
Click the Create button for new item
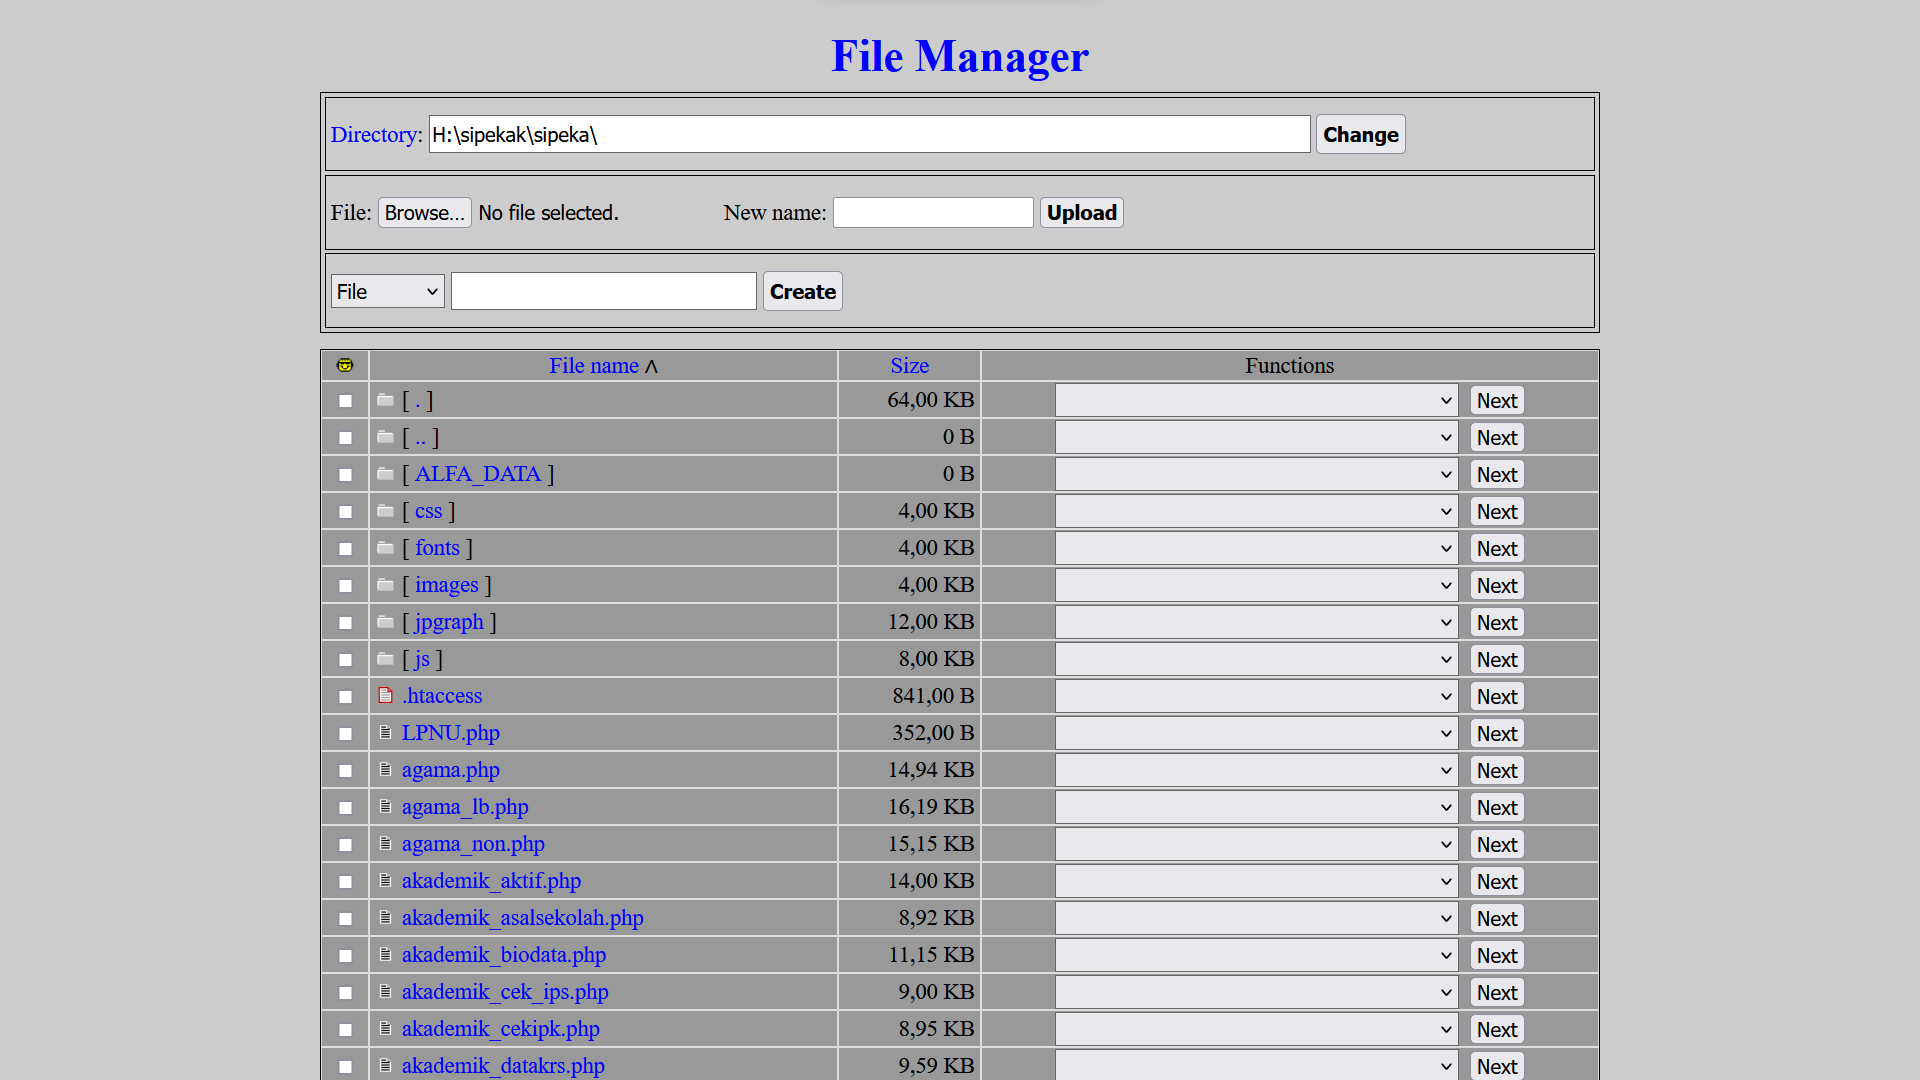802,291
